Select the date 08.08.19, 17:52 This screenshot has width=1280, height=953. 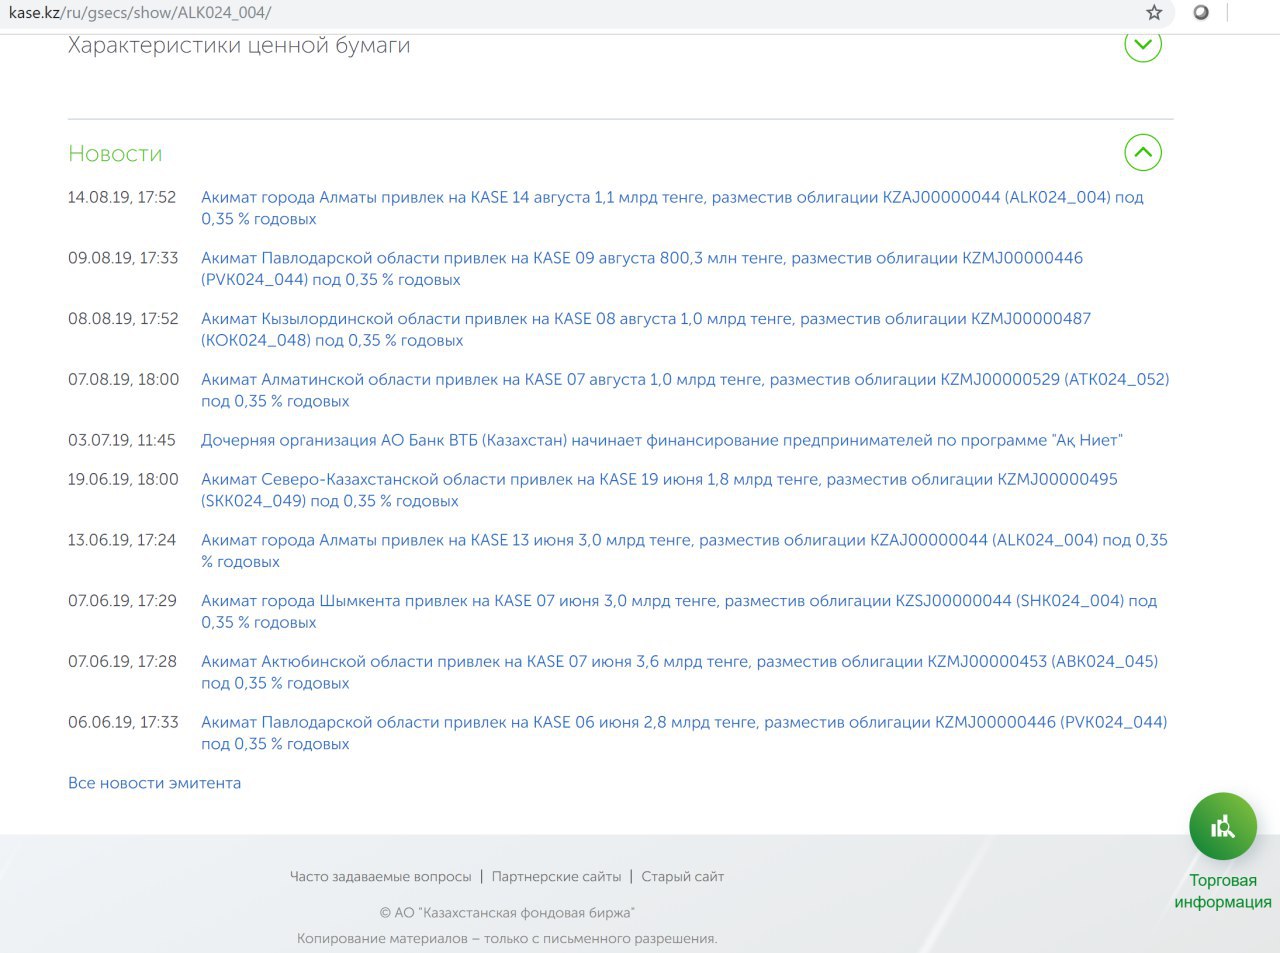[123, 319]
